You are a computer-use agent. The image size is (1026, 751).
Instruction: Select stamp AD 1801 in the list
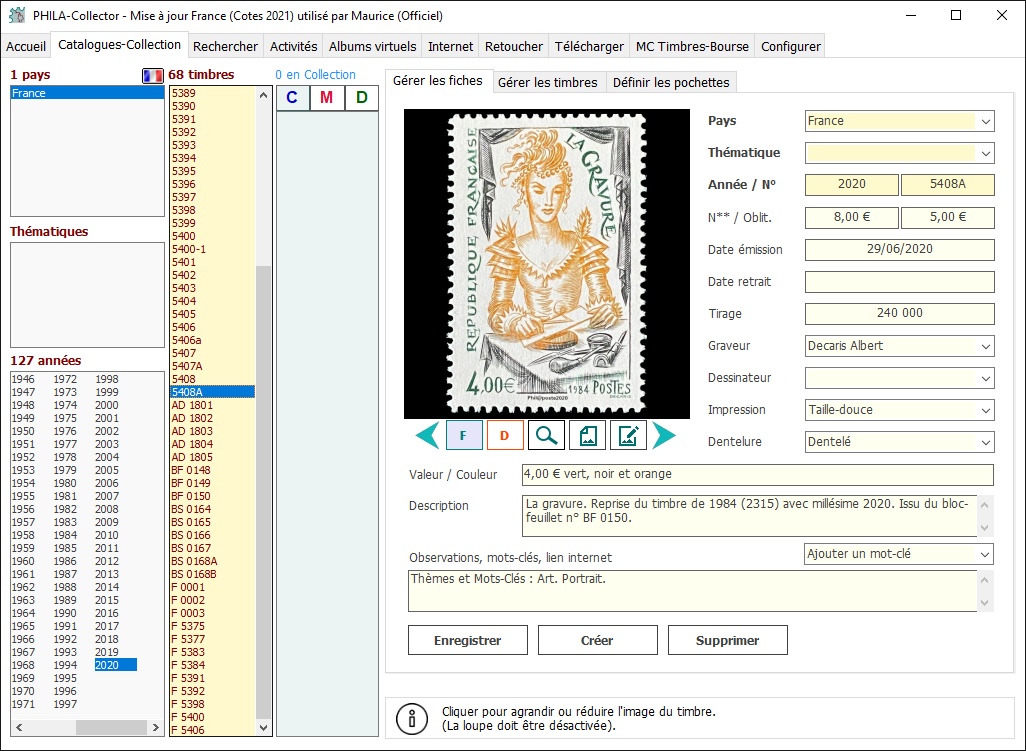(x=212, y=405)
